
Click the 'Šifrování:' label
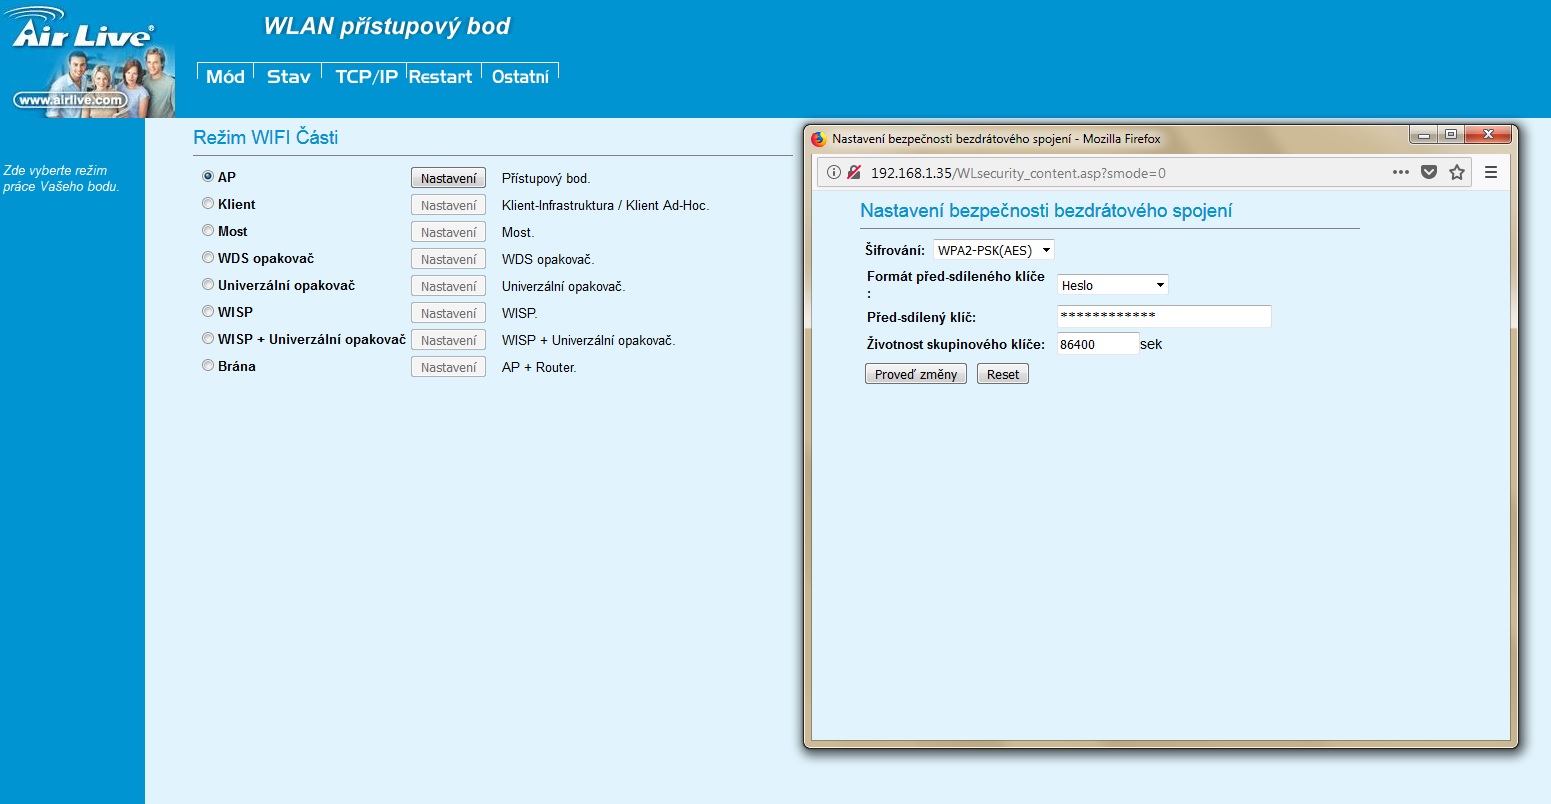click(895, 250)
